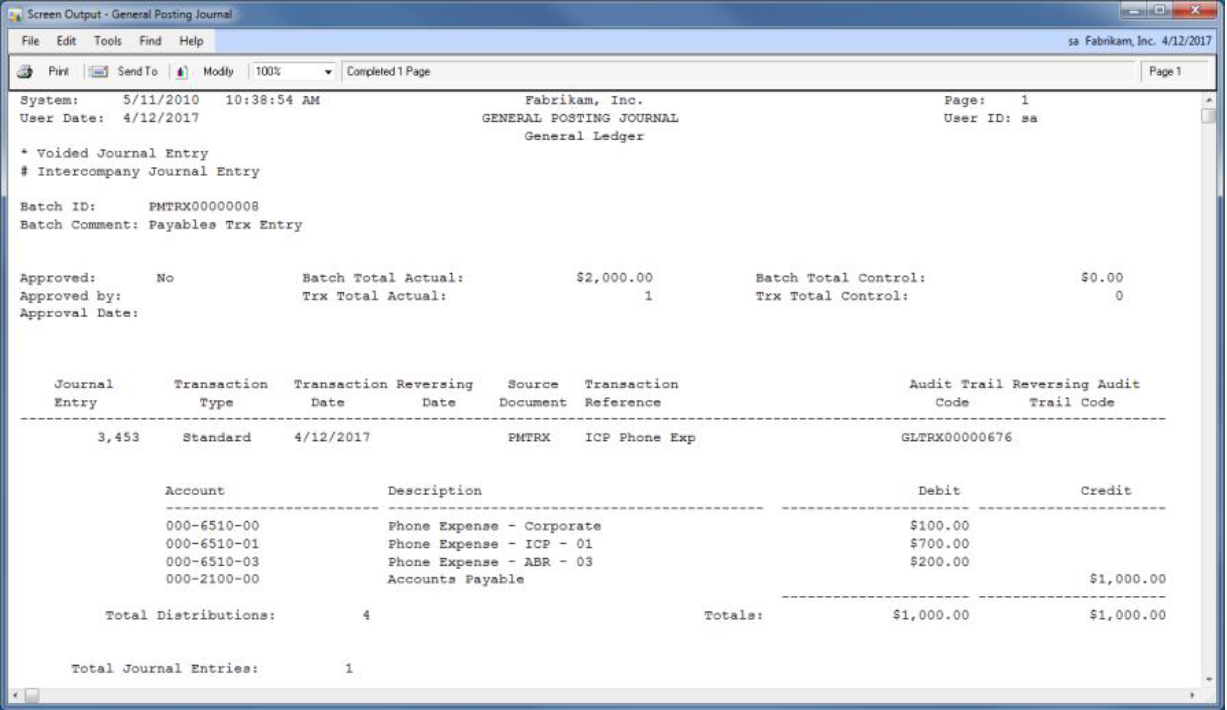Click the vertical scrollbar up arrow
The height and width of the screenshot is (710, 1227).
click(x=1208, y=100)
